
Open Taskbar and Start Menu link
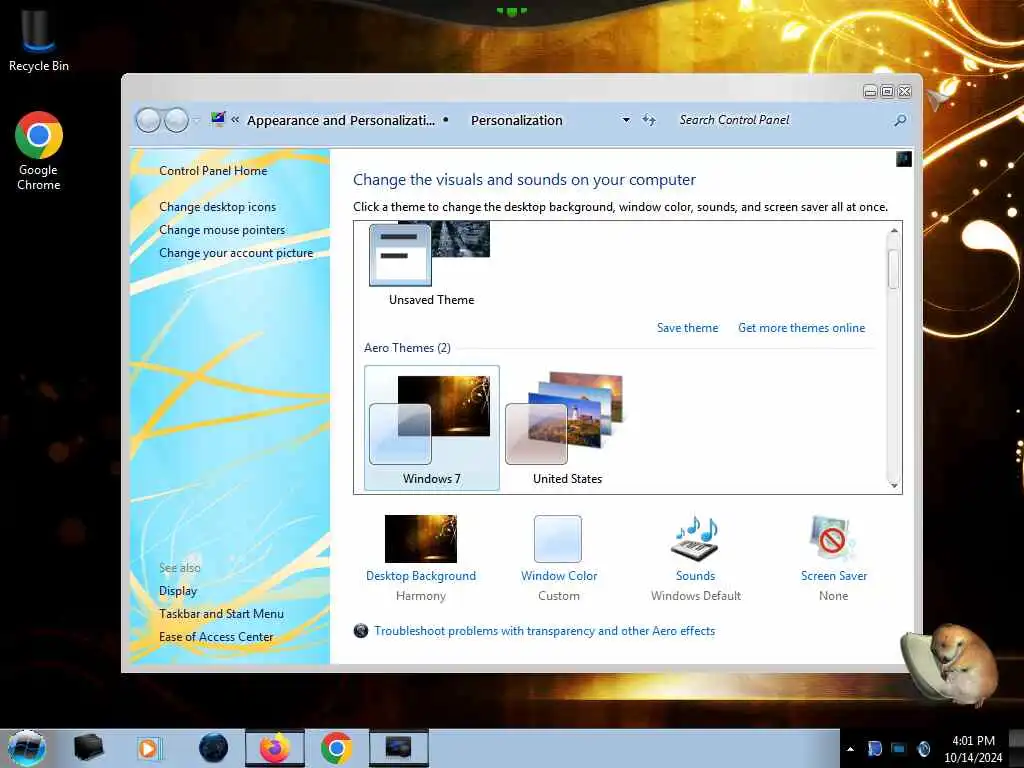point(221,614)
